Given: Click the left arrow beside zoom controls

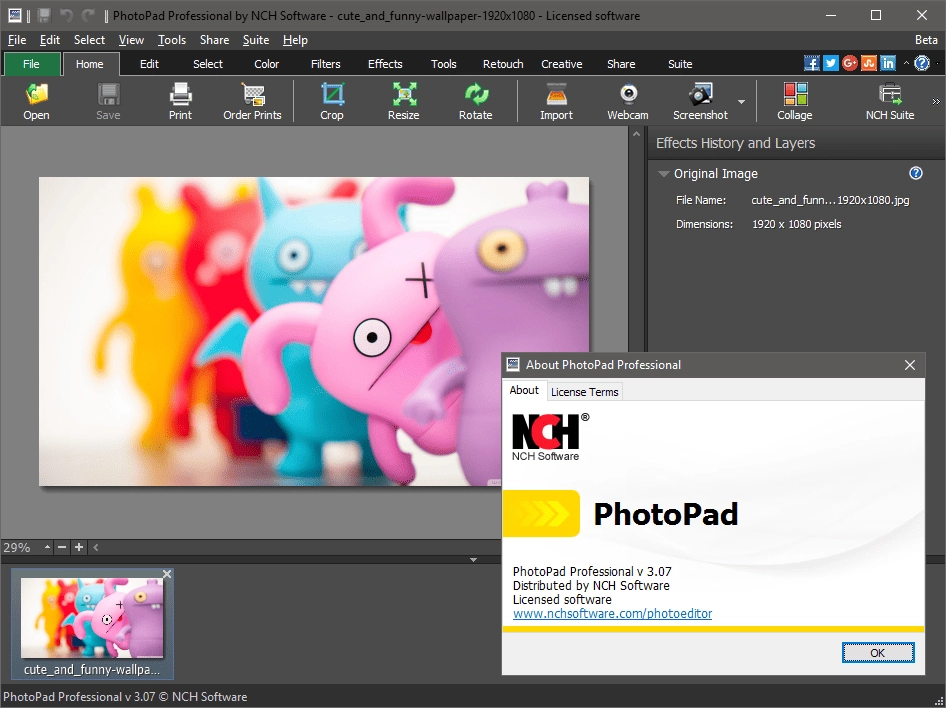Looking at the screenshot, I should 95,547.
